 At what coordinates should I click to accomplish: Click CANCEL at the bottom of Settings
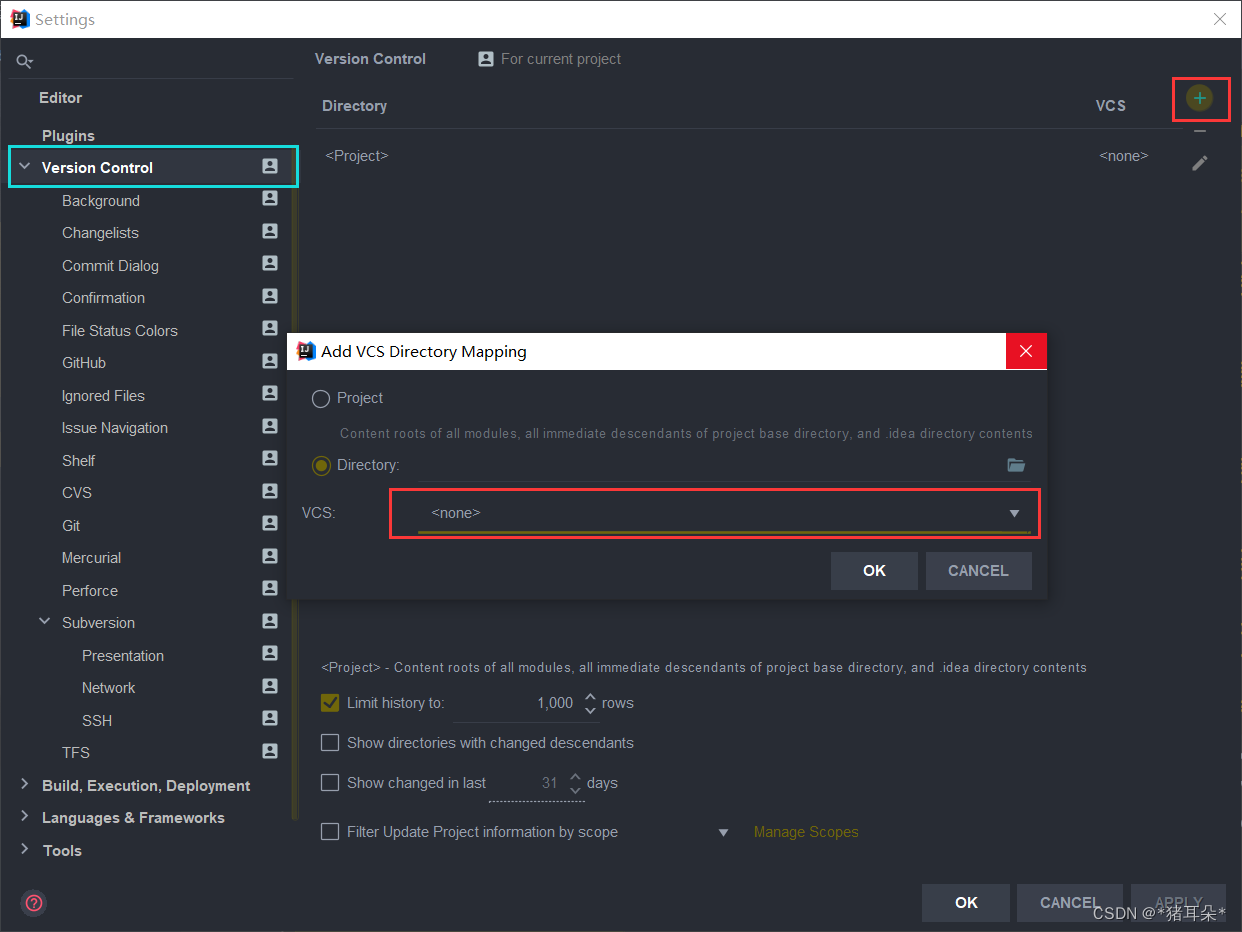pos(1069,903)
